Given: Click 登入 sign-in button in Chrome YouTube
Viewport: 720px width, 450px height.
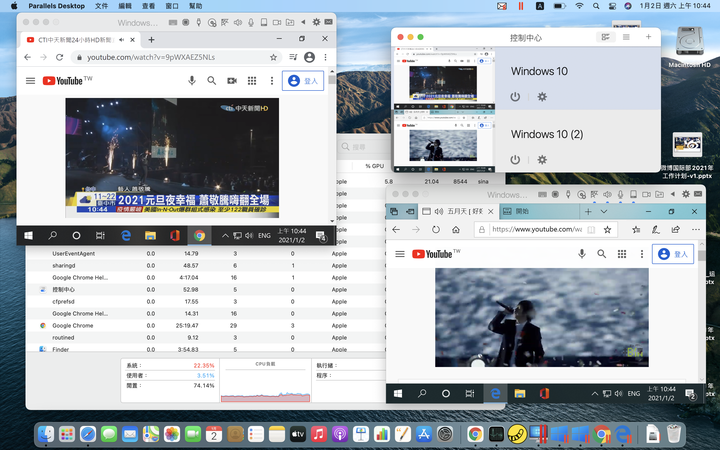Looking at the screenshot, I should [x=303, y=81].
